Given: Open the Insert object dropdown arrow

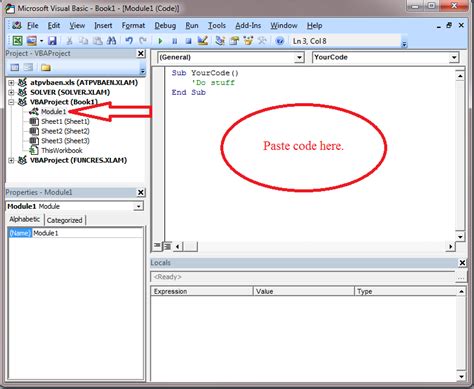Looking at the screenshot, I should click(41, 41).
